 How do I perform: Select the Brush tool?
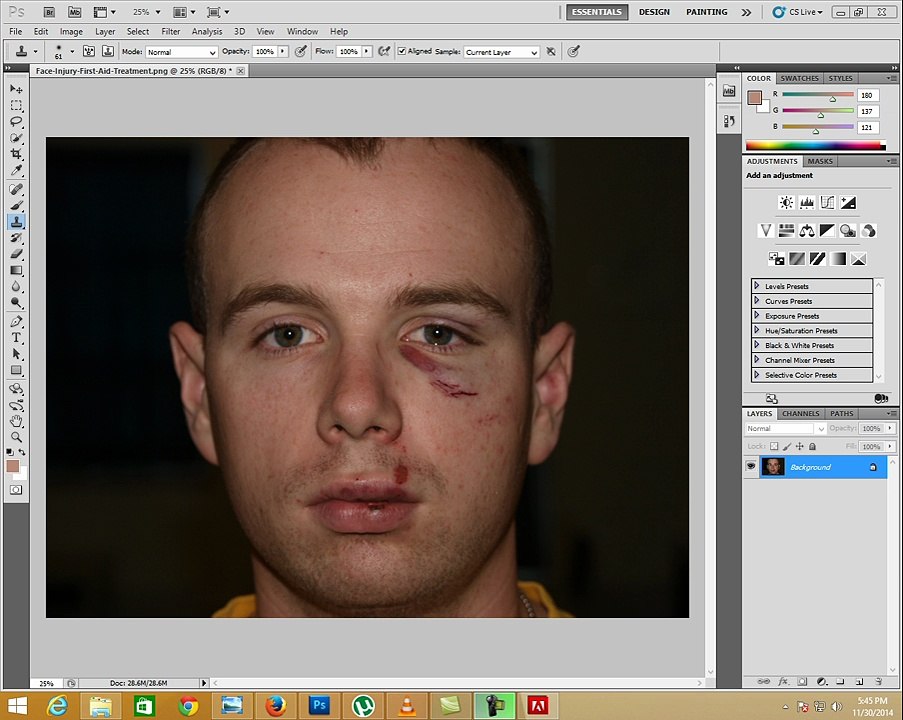pyautogui.click(x=16, y=206)
